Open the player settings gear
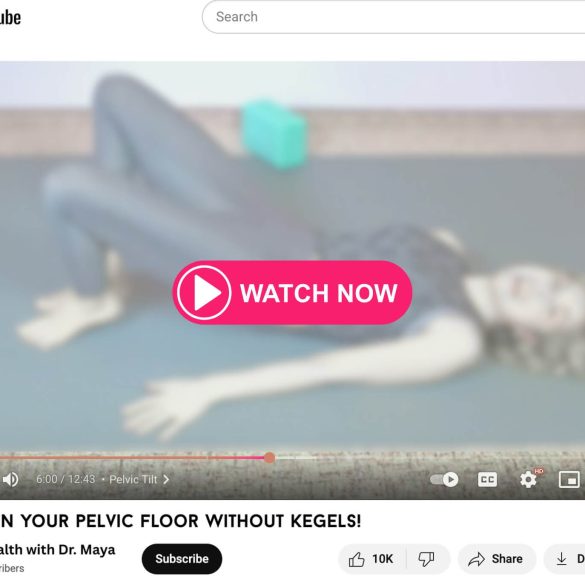585x585 pixels. (528, 479)
